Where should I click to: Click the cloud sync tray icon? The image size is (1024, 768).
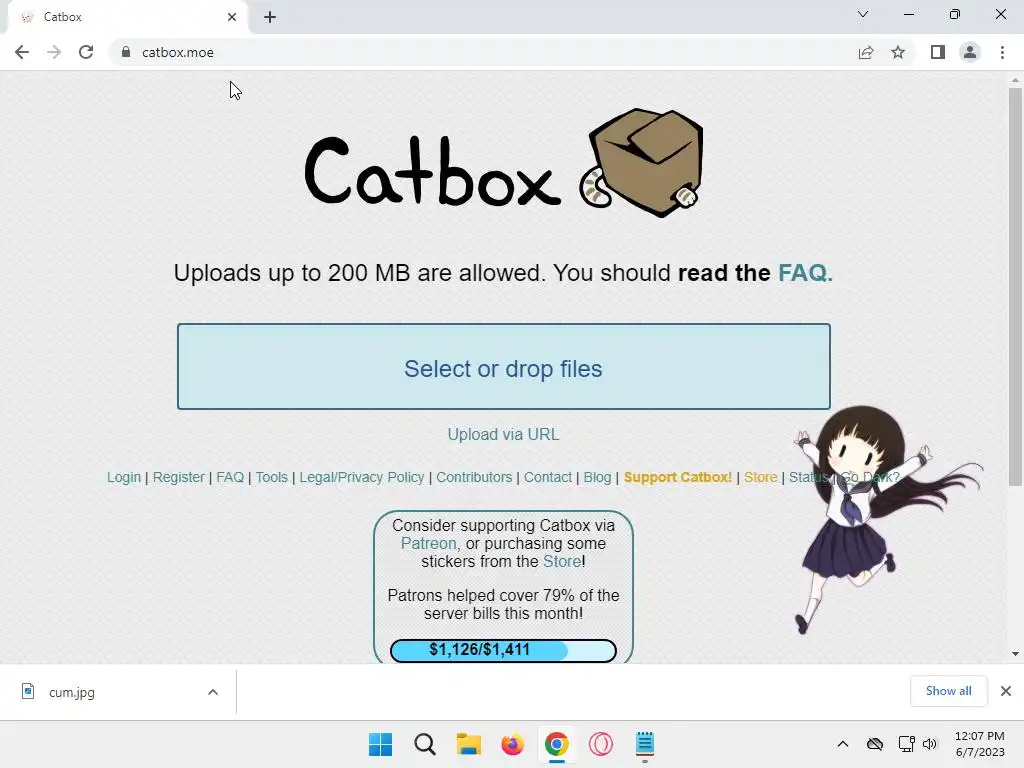point(875,744)
